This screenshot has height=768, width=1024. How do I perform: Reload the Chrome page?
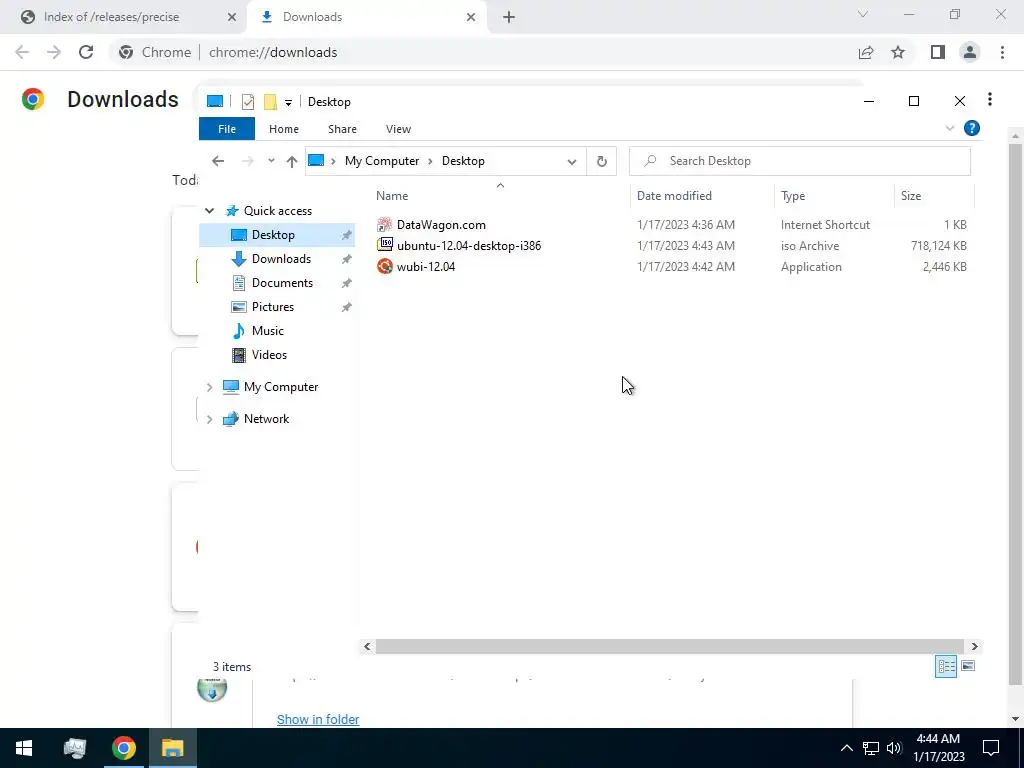point(86,52)
